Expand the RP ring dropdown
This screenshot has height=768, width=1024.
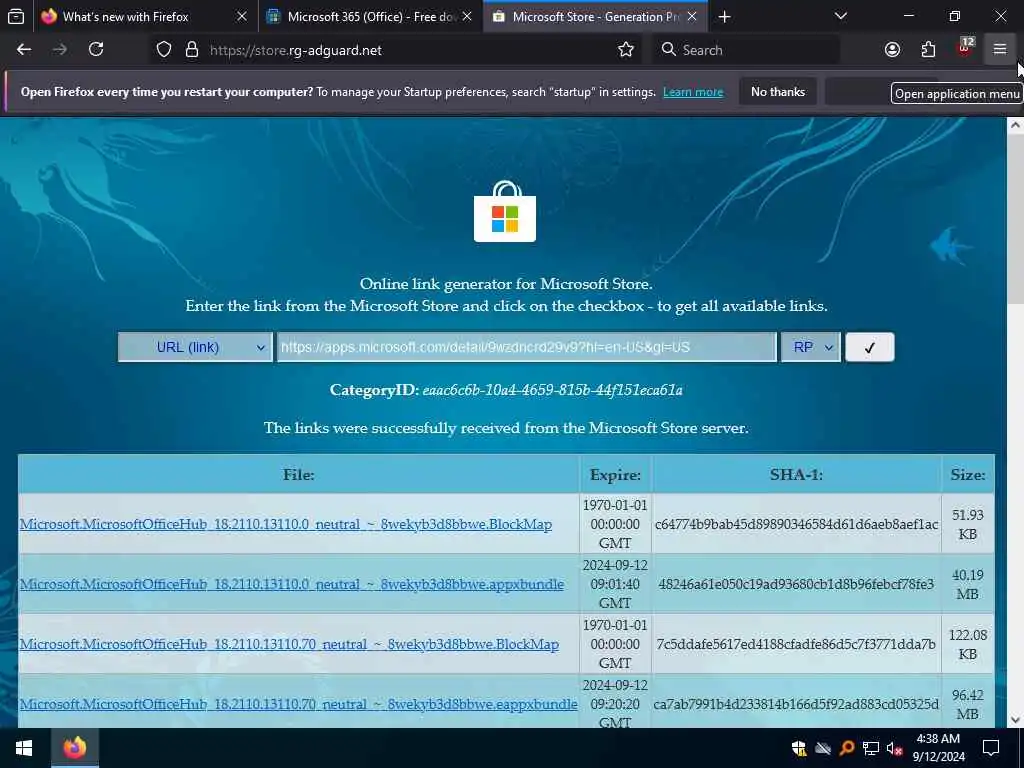click(x=810, y=347)
